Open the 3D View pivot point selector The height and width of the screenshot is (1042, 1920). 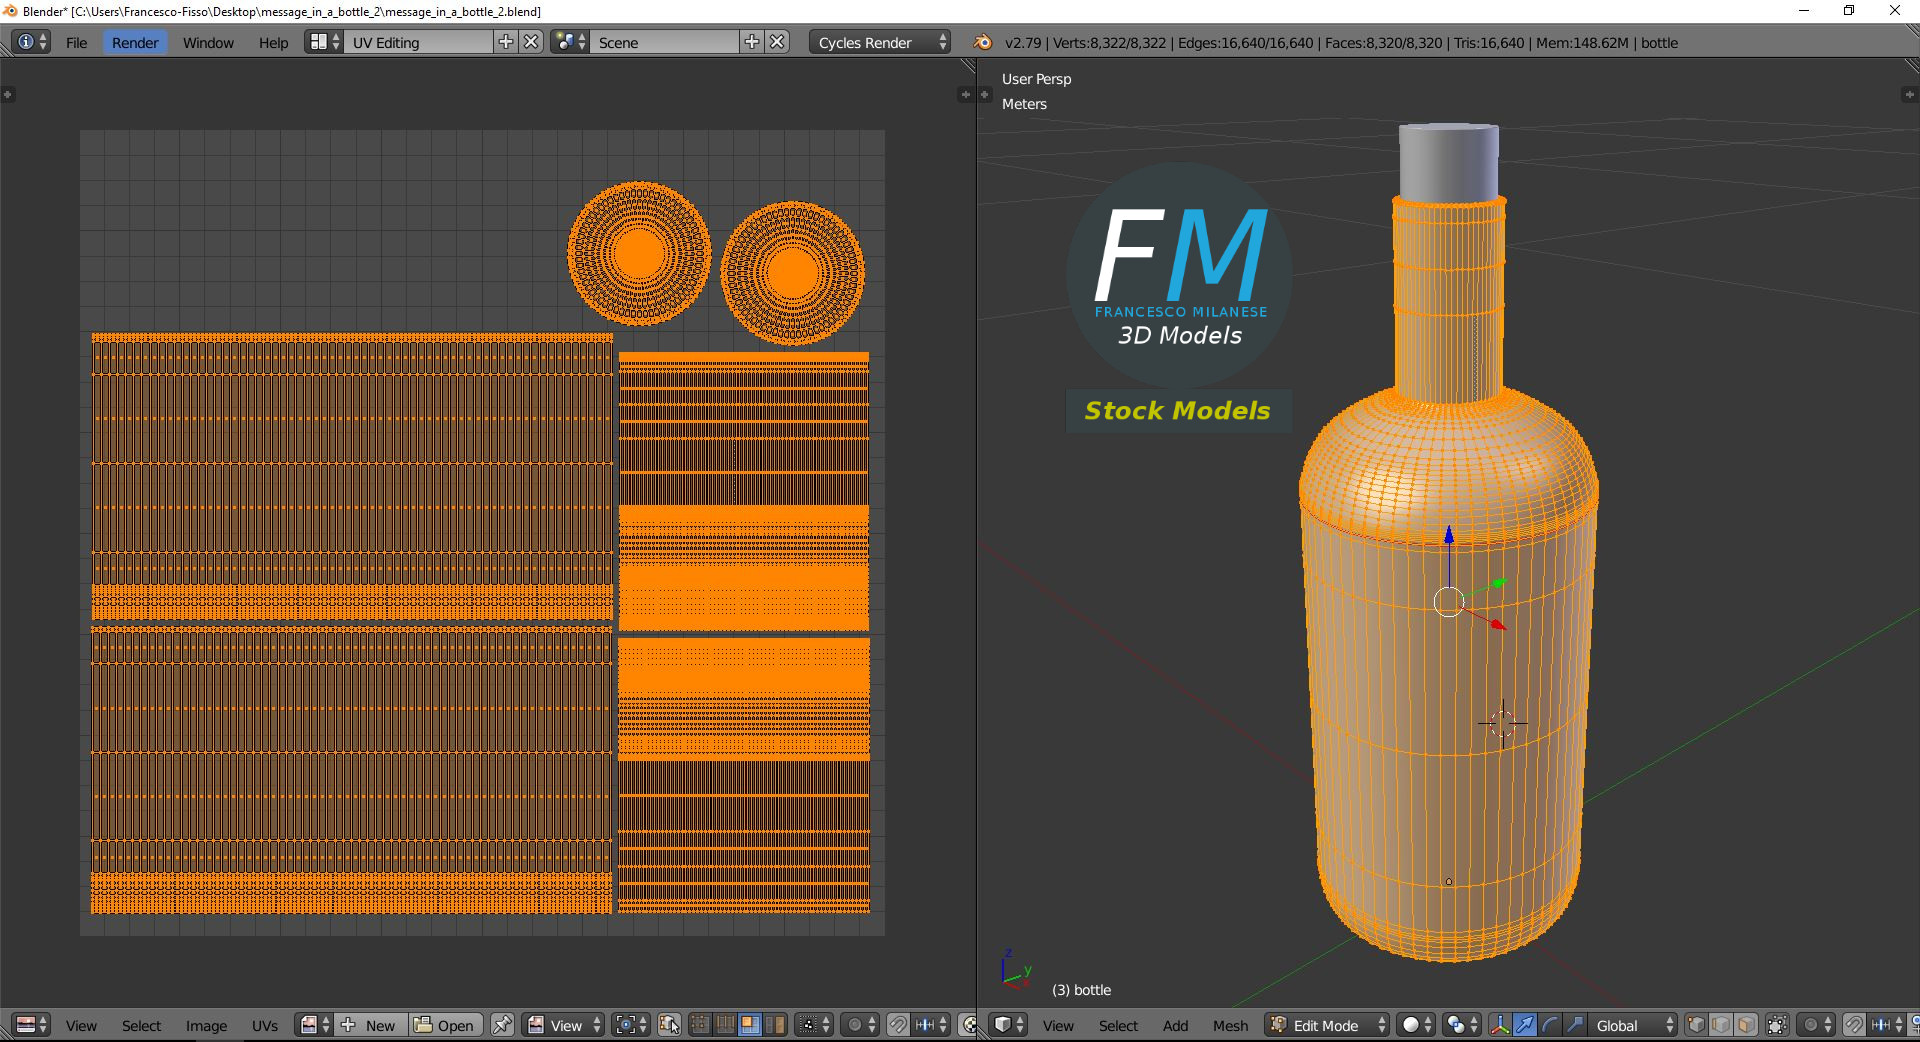pos(1462,1025)
